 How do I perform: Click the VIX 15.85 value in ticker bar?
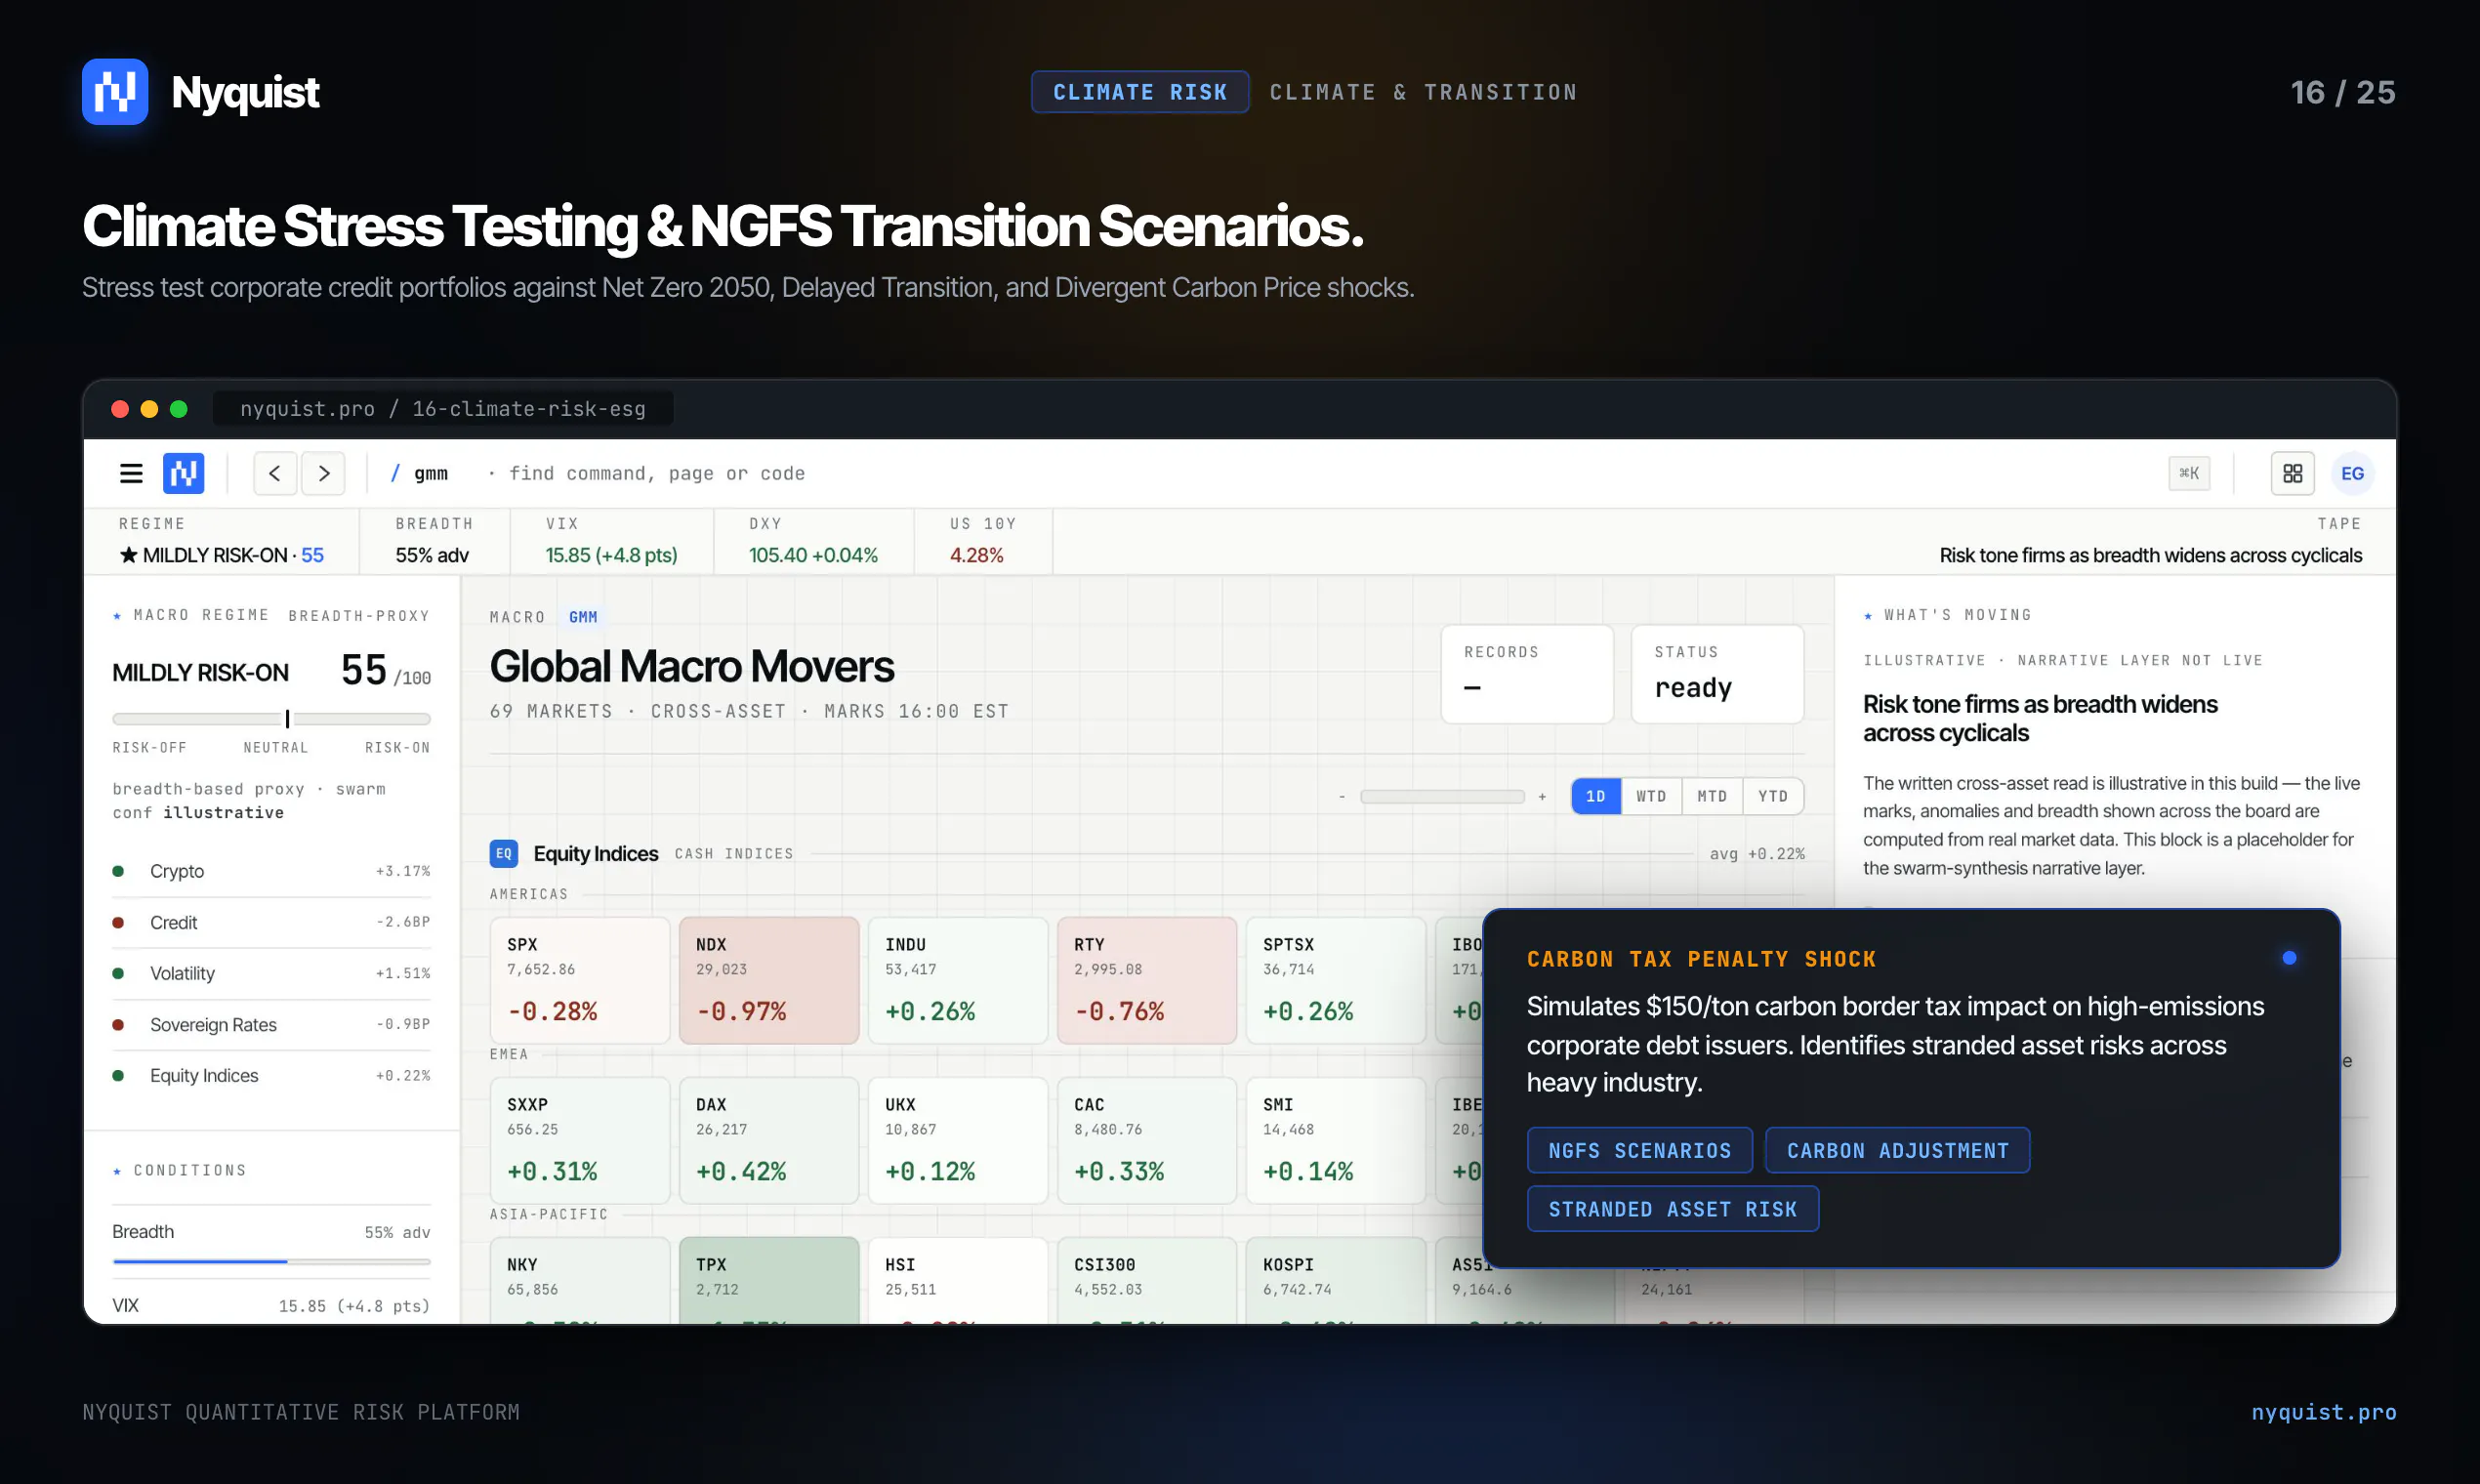611,555
